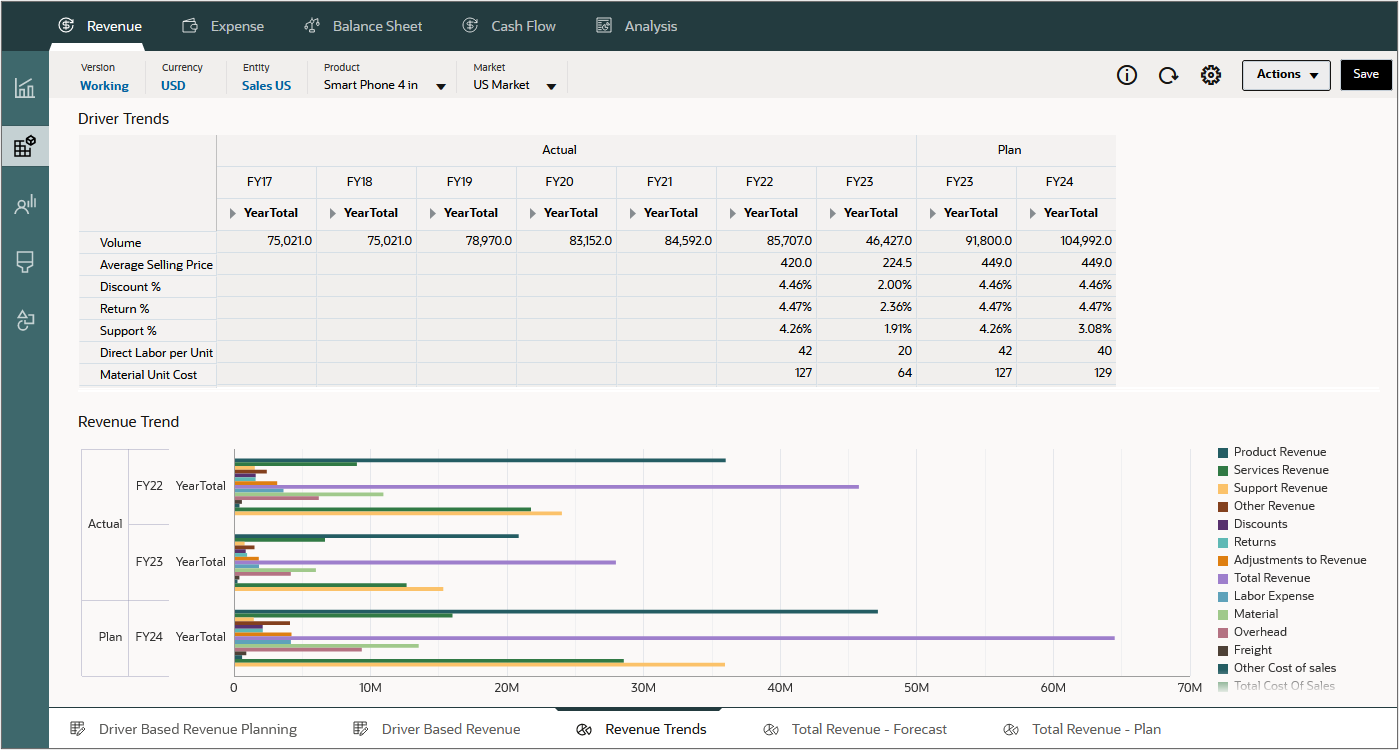1399x750 pixels.
Task: Click the refresh icon in header
Action: pyautogui.click(x=1168, y=75)
